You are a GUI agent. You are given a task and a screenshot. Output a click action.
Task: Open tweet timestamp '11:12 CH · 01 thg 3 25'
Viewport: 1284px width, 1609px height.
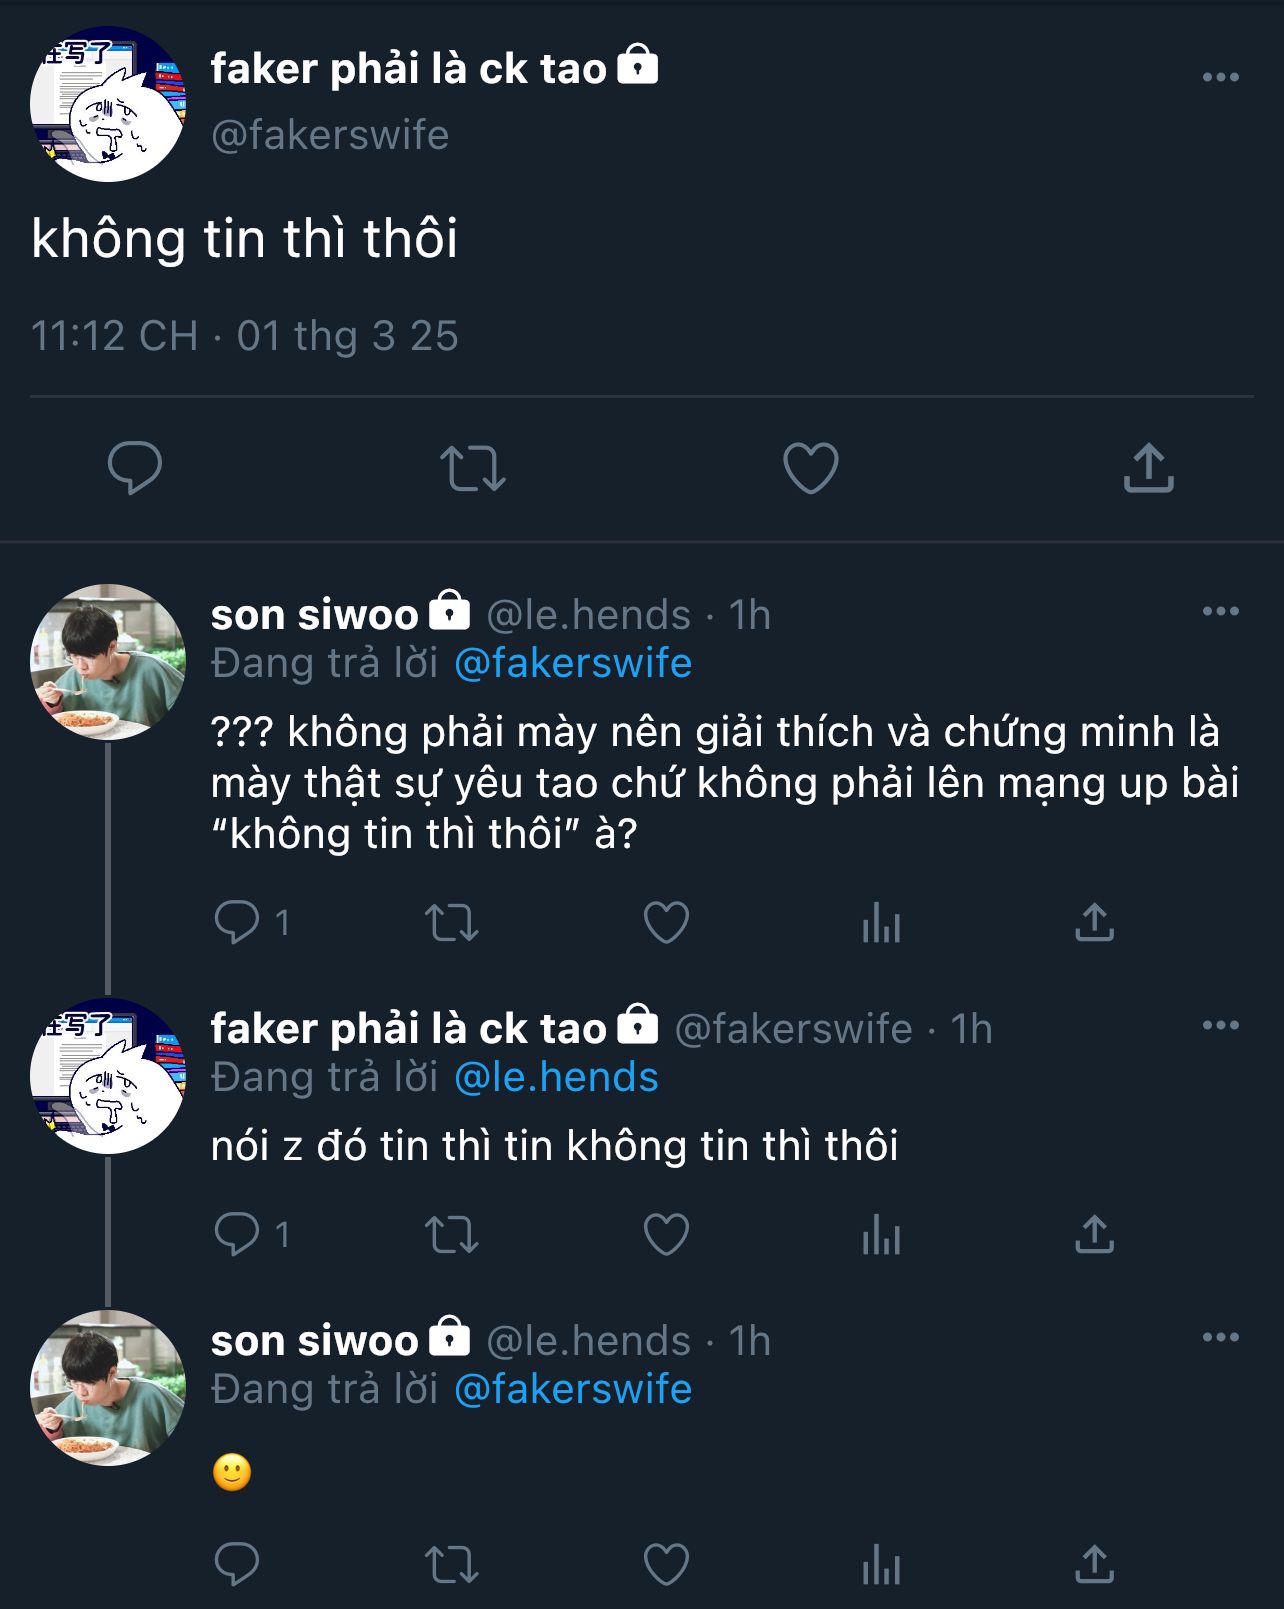pos(244,336)
